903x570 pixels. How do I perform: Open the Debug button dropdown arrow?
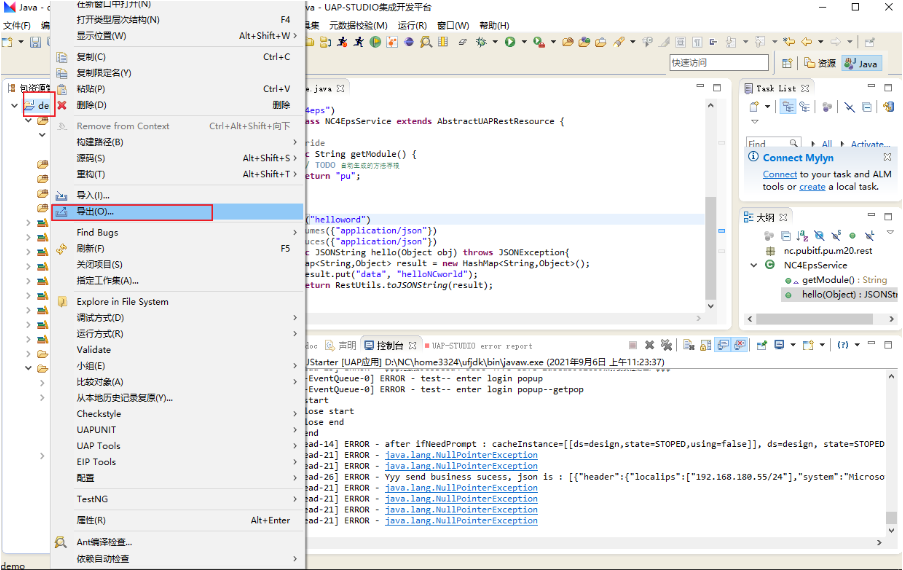click(495, 42)
